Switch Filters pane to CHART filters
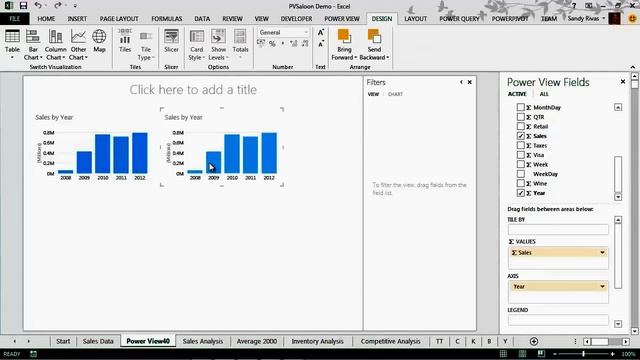Screen dimensions: 640x360 coord(395,94)
